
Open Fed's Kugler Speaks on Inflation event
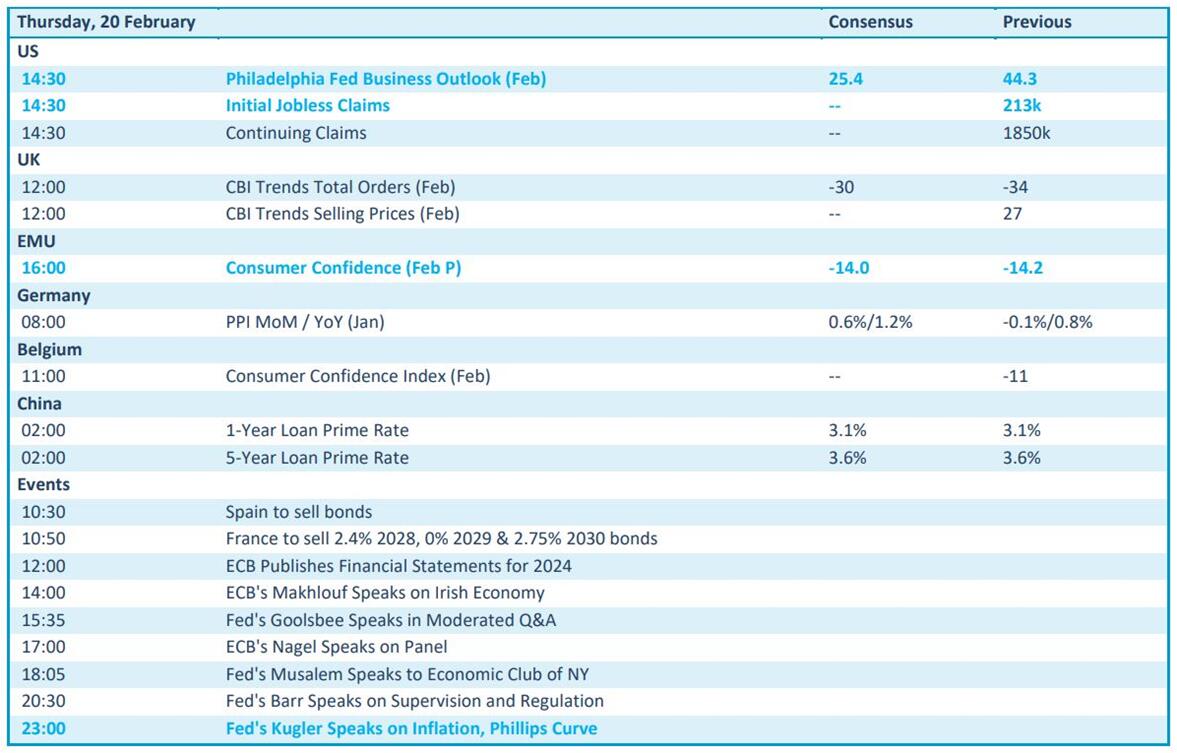pos(411,728)
